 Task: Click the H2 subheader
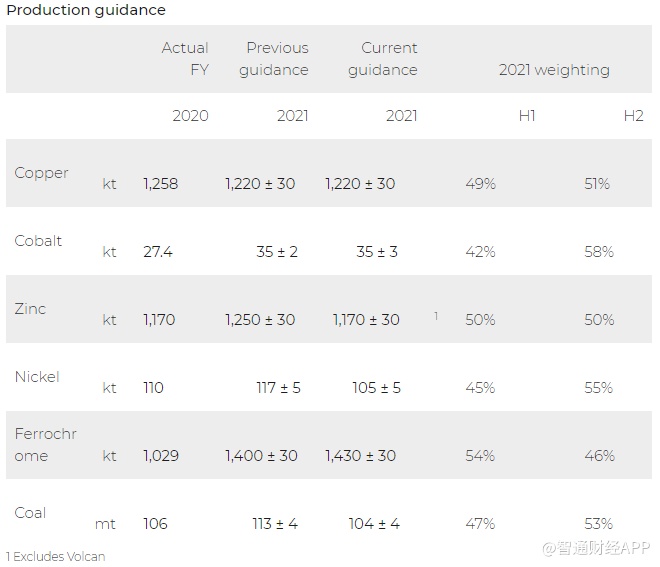coord(633,116)
